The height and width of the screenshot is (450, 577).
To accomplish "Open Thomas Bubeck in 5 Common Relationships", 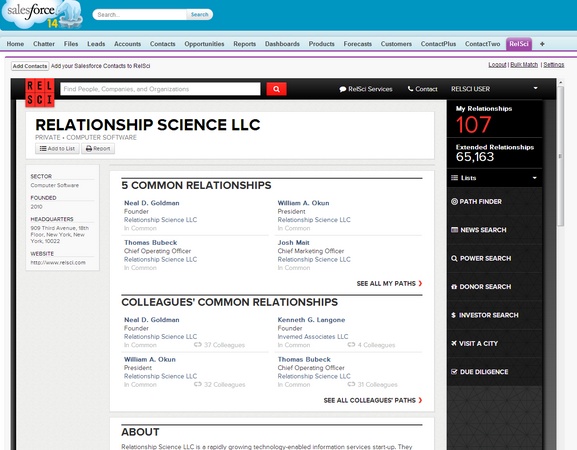I will tap(151, 242).
